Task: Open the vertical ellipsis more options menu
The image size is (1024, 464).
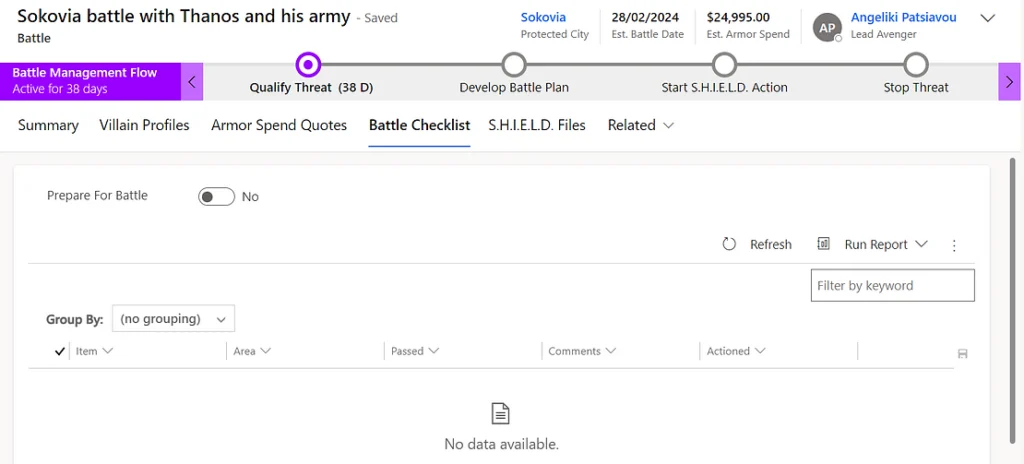Action: click(954, 245)
